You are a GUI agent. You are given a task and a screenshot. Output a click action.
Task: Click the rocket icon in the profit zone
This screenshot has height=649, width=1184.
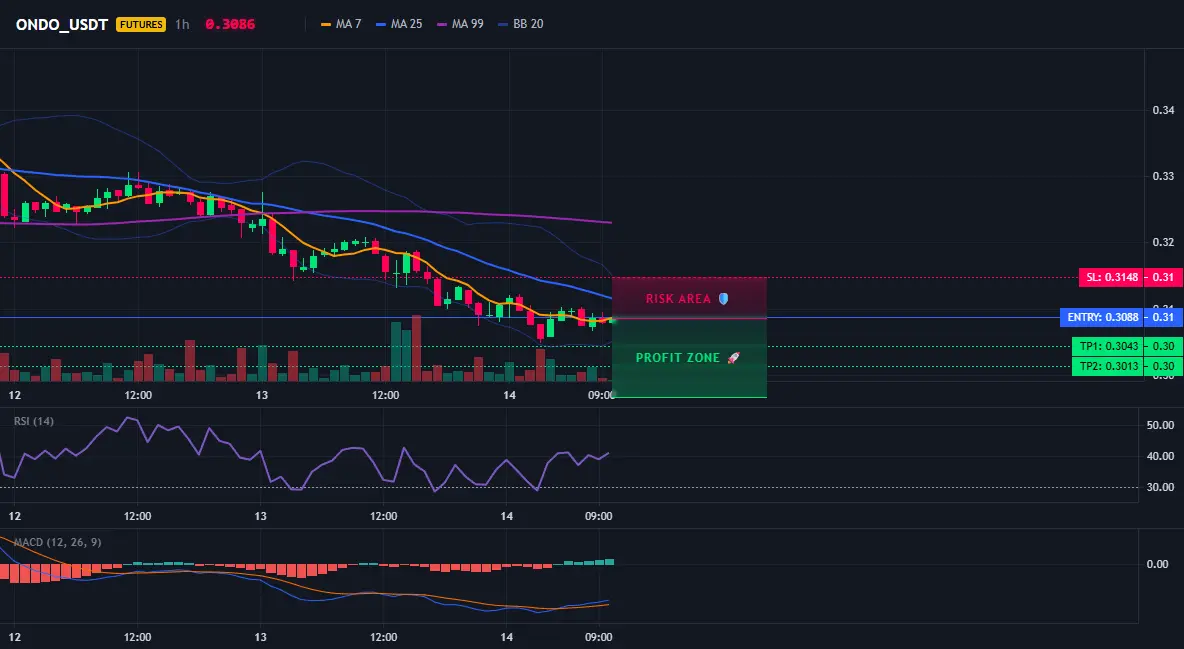click(x=733, y=357)
